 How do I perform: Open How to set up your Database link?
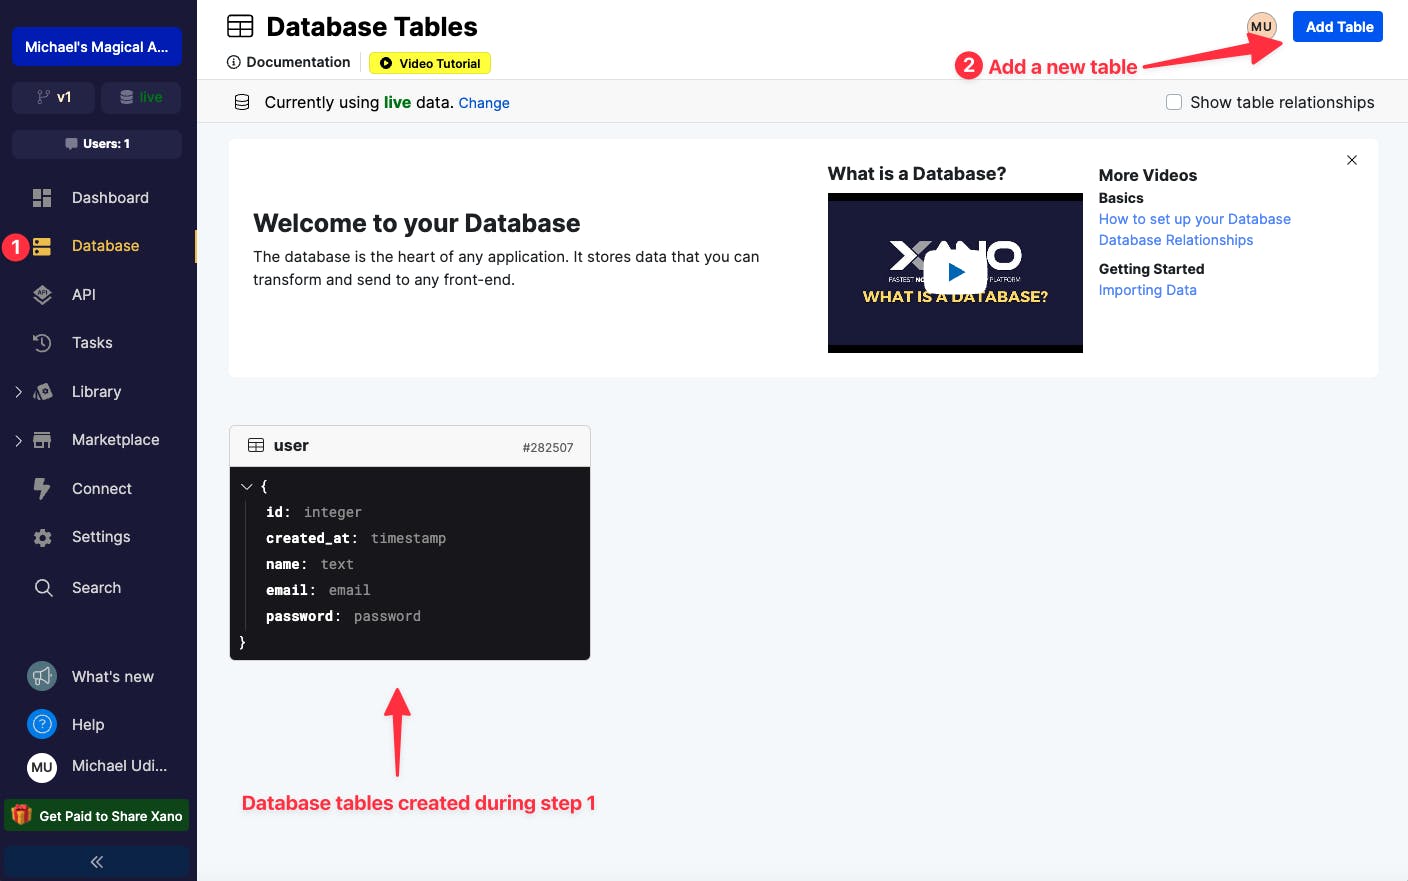click(x=1195, y=219)
